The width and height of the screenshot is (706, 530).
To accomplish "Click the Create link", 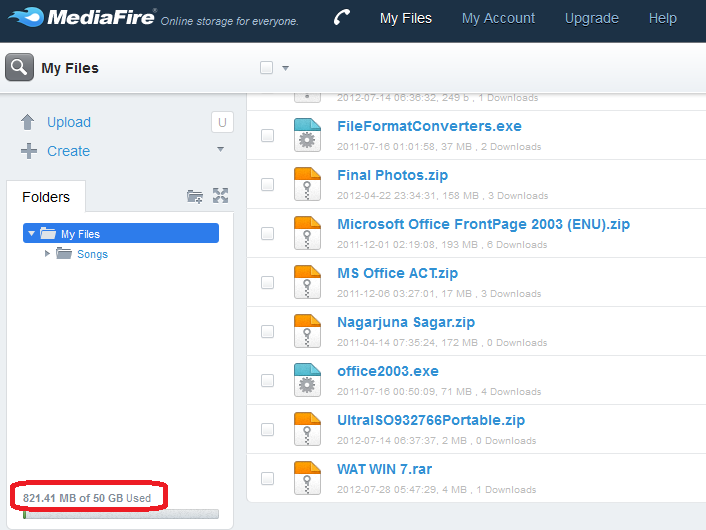I will click(x=68, y=151).
